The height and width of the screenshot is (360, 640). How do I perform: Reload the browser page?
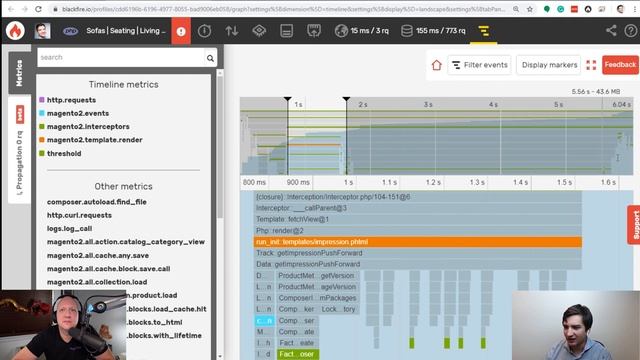tap(38, 9)
